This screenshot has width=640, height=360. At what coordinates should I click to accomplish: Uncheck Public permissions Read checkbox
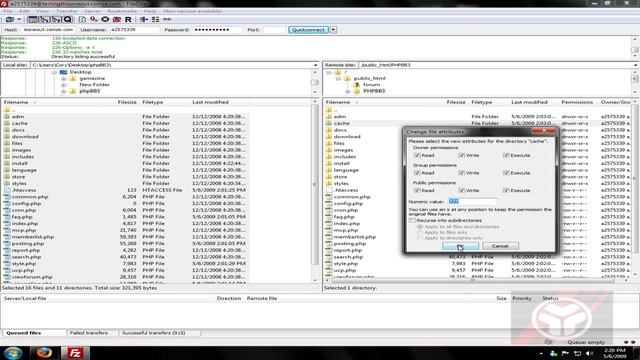pos(417,191)
